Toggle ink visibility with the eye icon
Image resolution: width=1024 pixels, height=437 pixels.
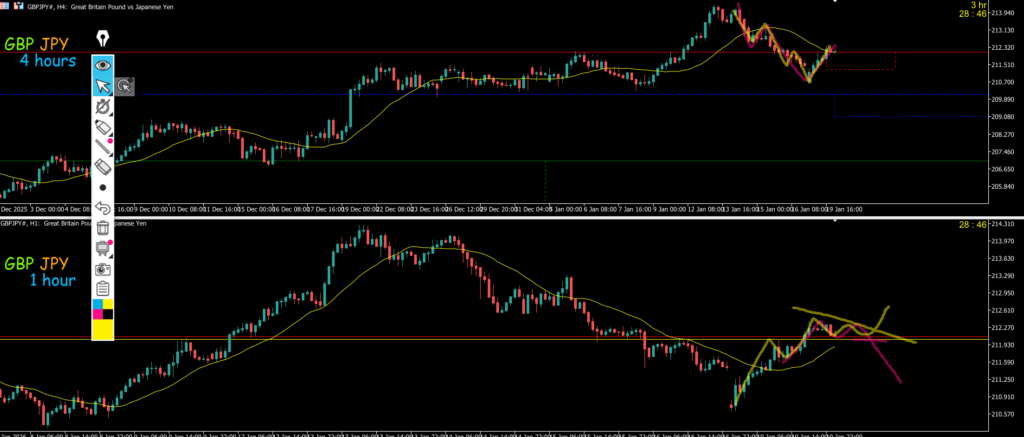[x=102, y=65]
